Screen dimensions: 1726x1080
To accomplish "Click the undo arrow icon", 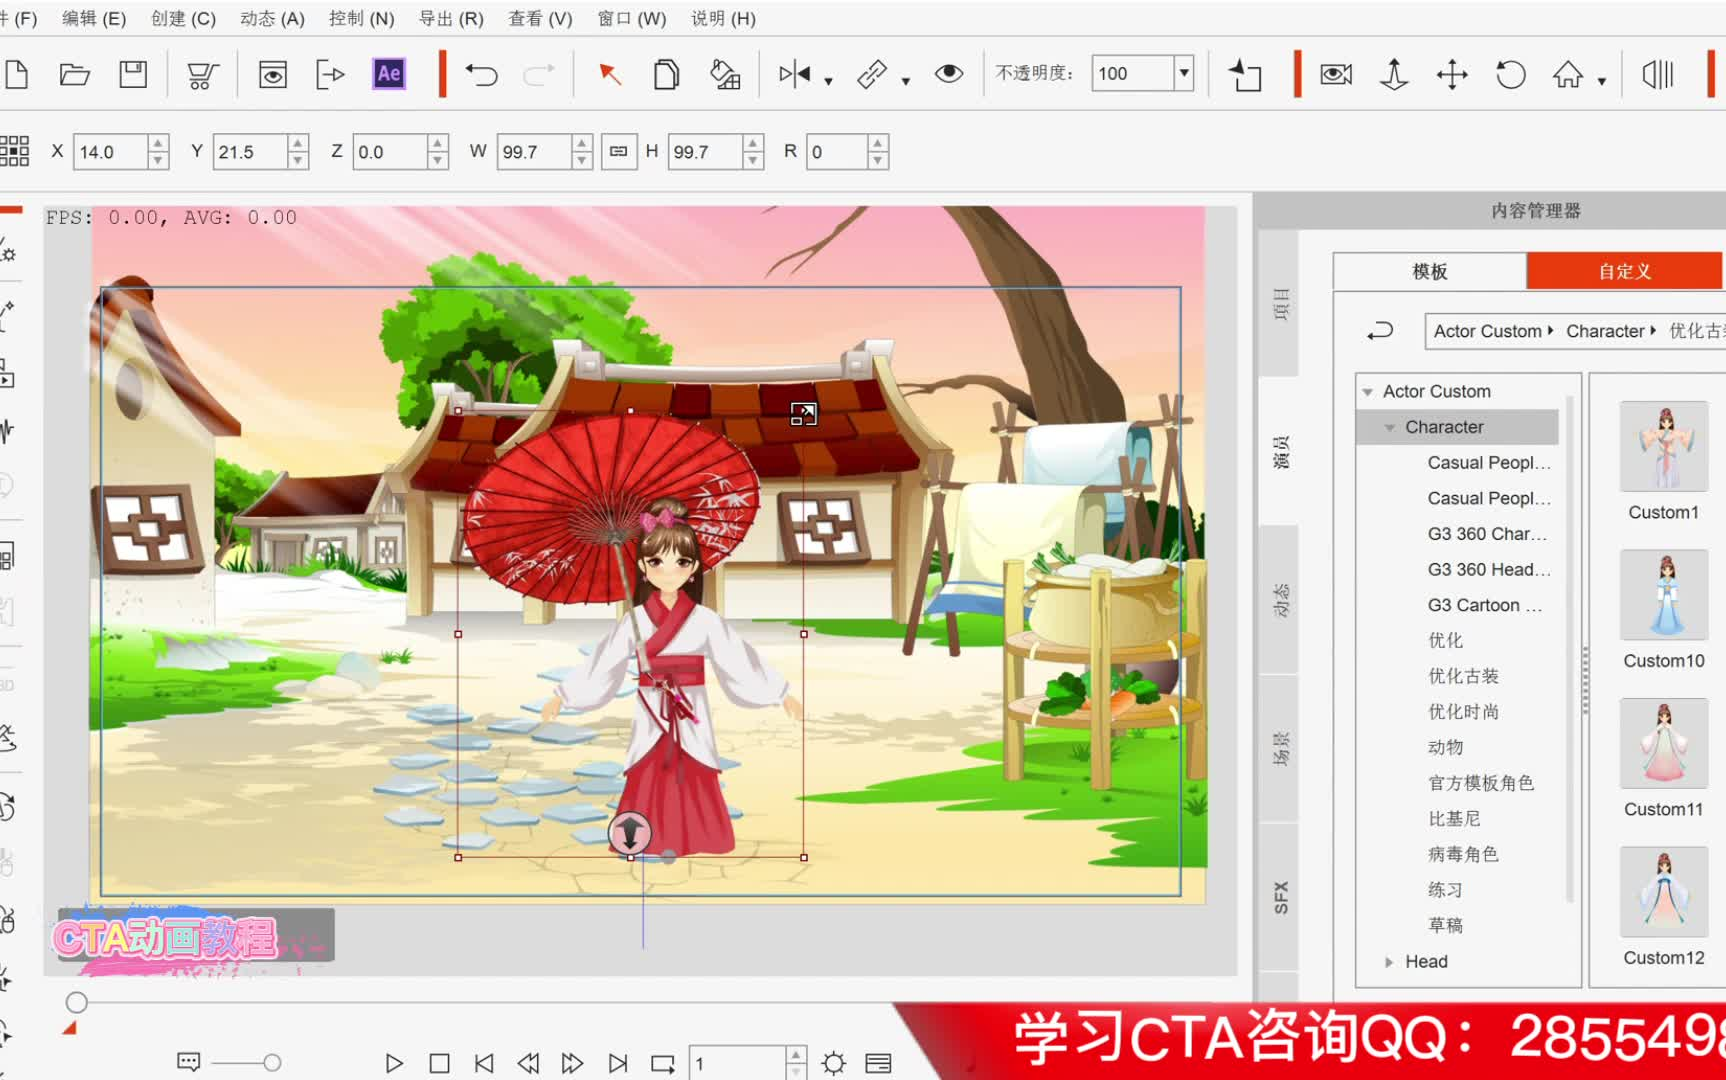I will tap(481, 73).
